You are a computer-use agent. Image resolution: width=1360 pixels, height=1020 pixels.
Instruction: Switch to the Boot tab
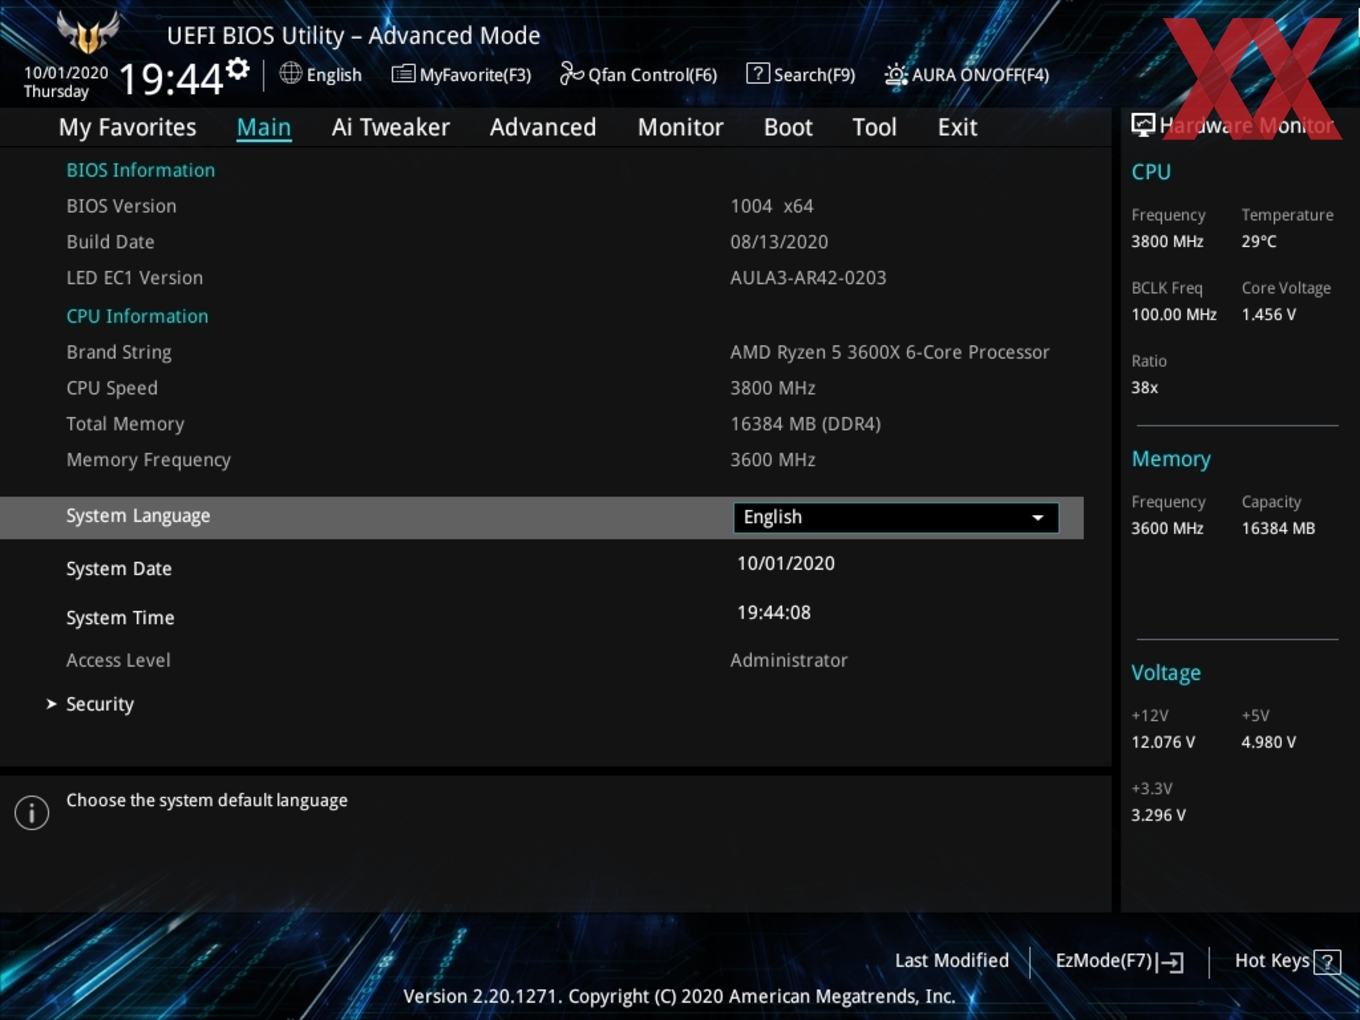pos(788,127)
